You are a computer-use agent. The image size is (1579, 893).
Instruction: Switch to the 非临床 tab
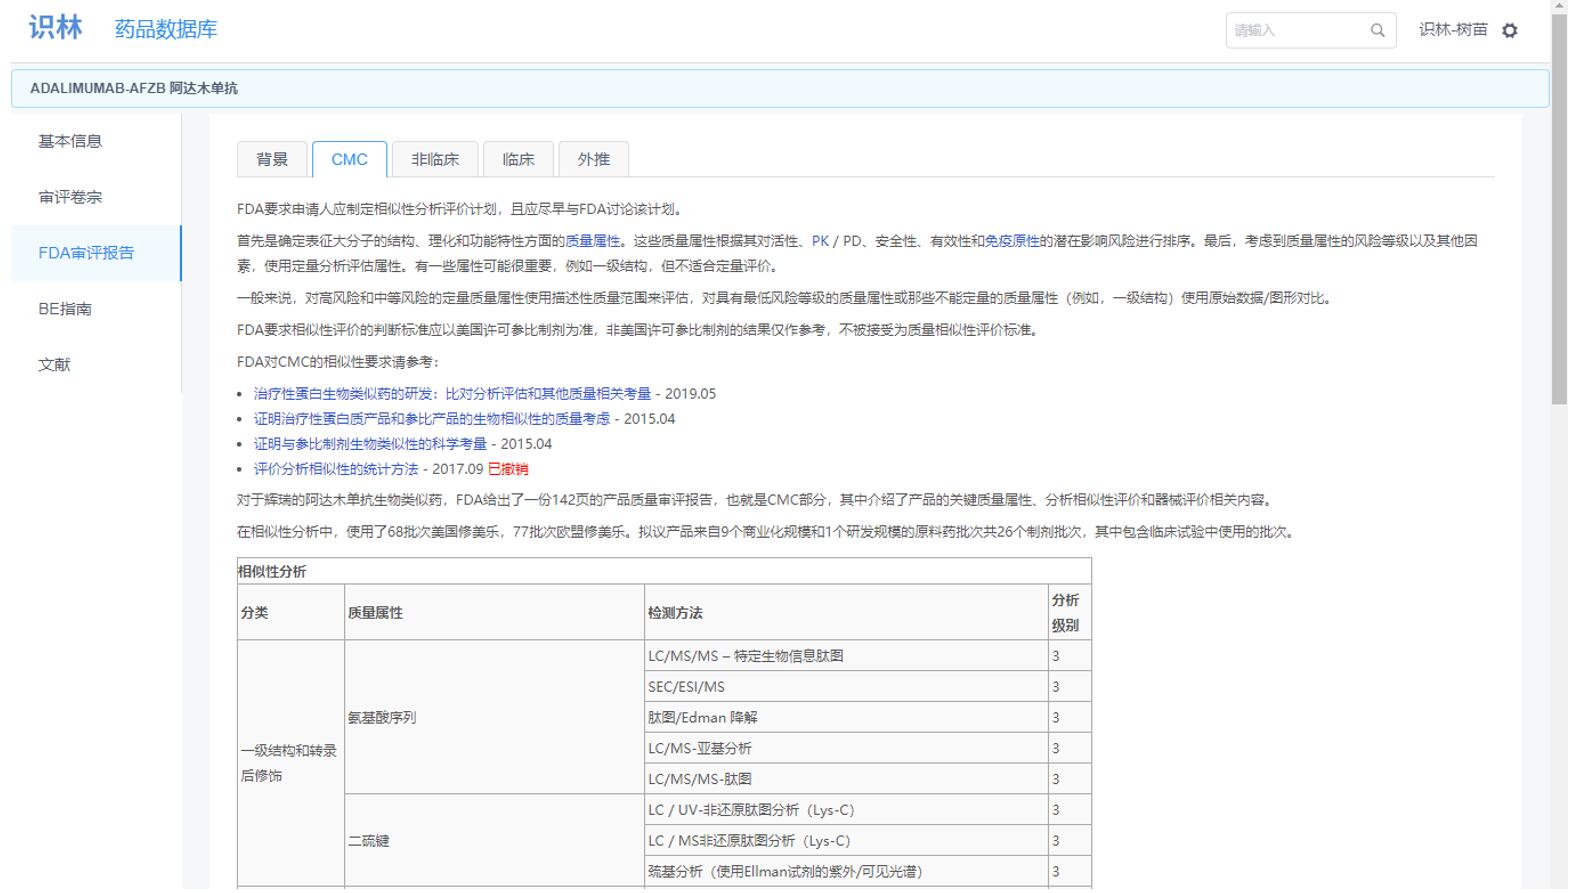point(435,159)
